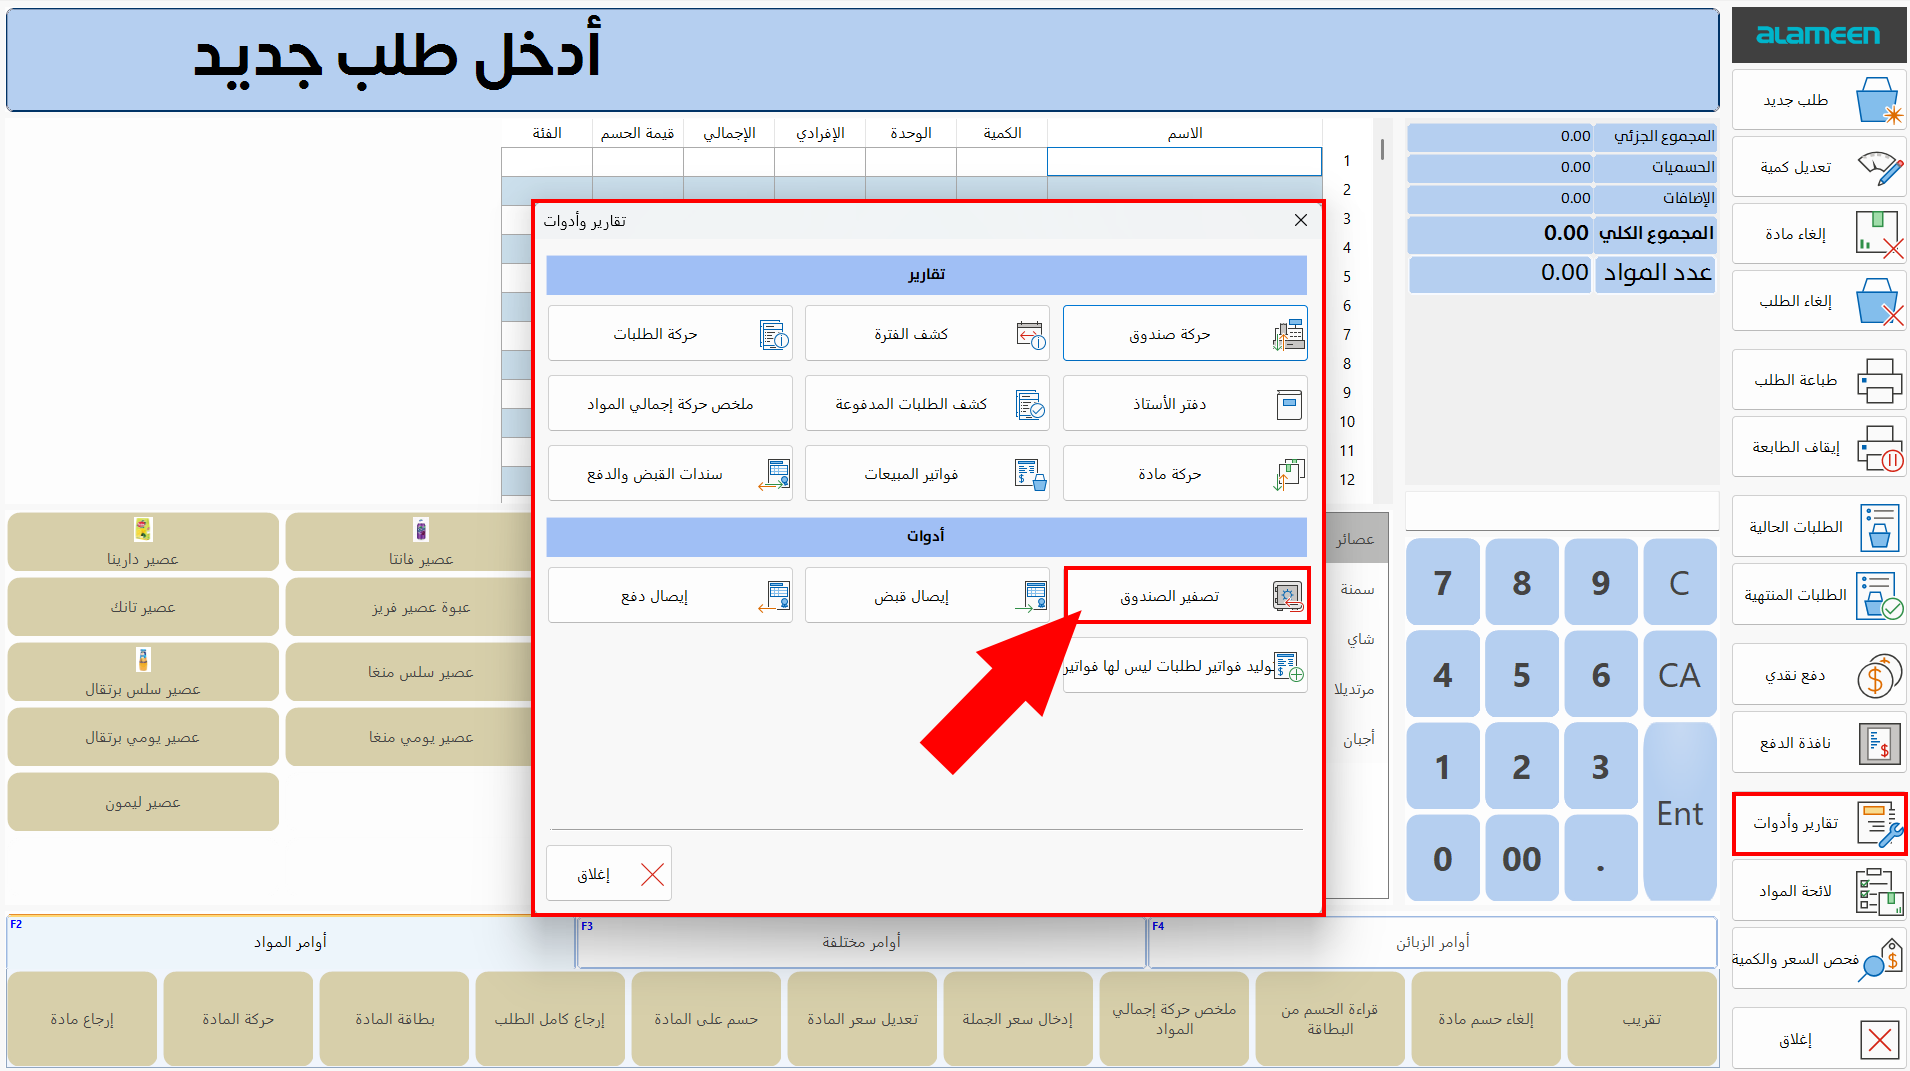Open current orders icon (الطلبات الحالية)
1910x1071 pixels.
click(x=1879, y=527)
